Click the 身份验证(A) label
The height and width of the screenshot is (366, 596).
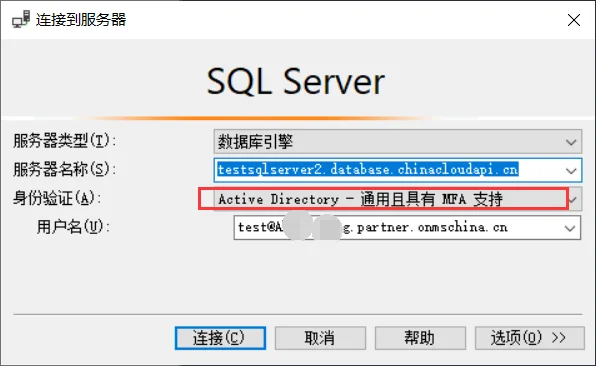click(x=57, y=198)
